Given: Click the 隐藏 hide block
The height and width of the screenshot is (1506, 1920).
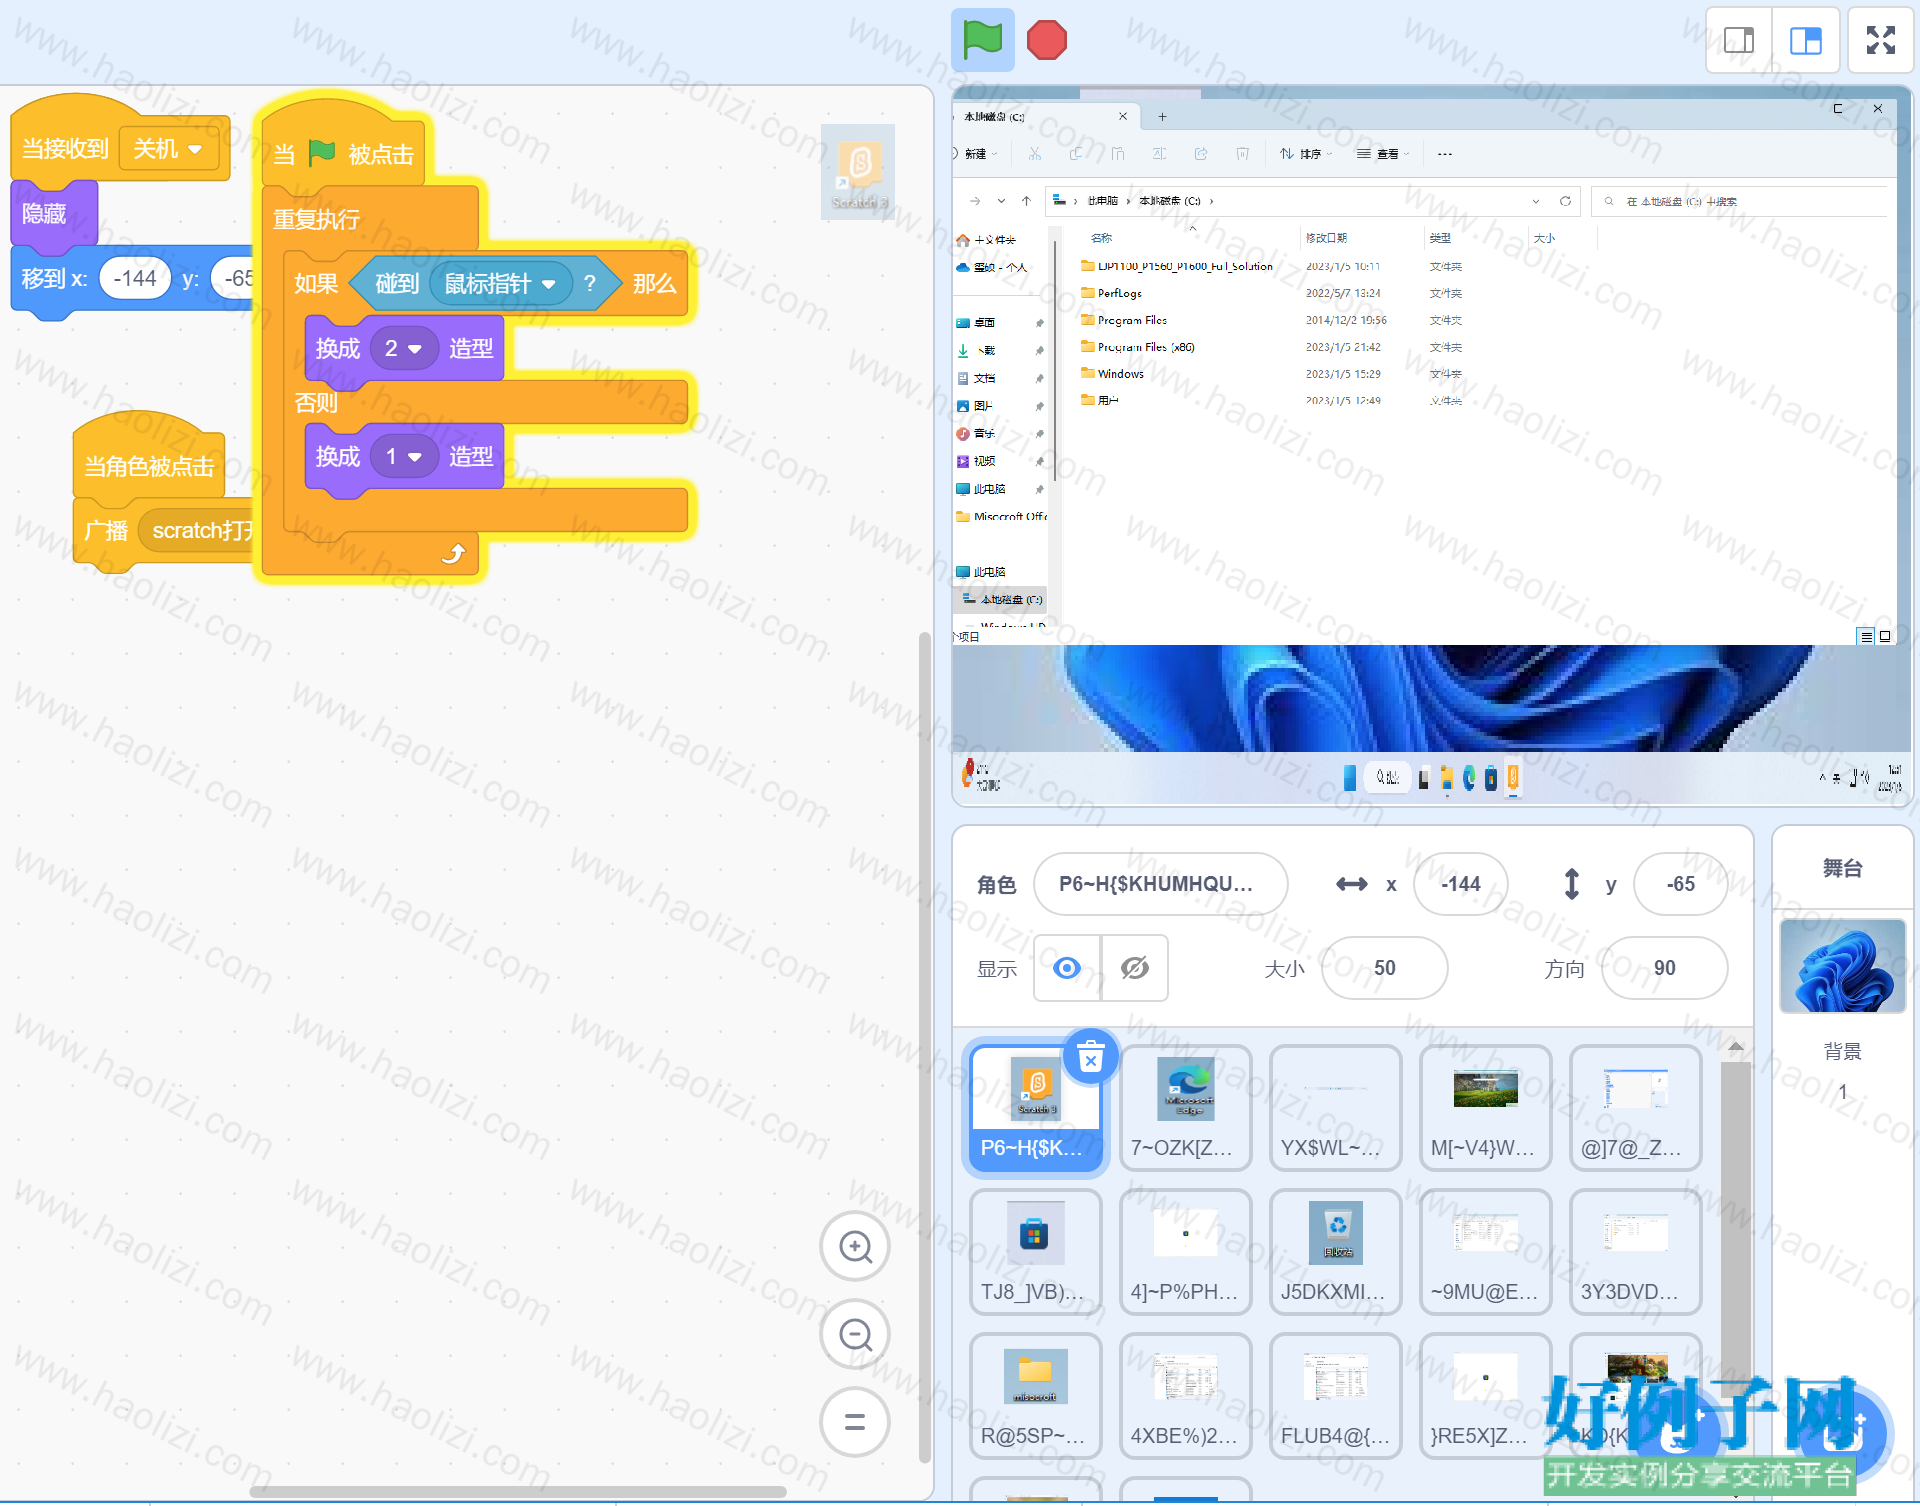Looking at the screenshot, I should click(54, 213).
